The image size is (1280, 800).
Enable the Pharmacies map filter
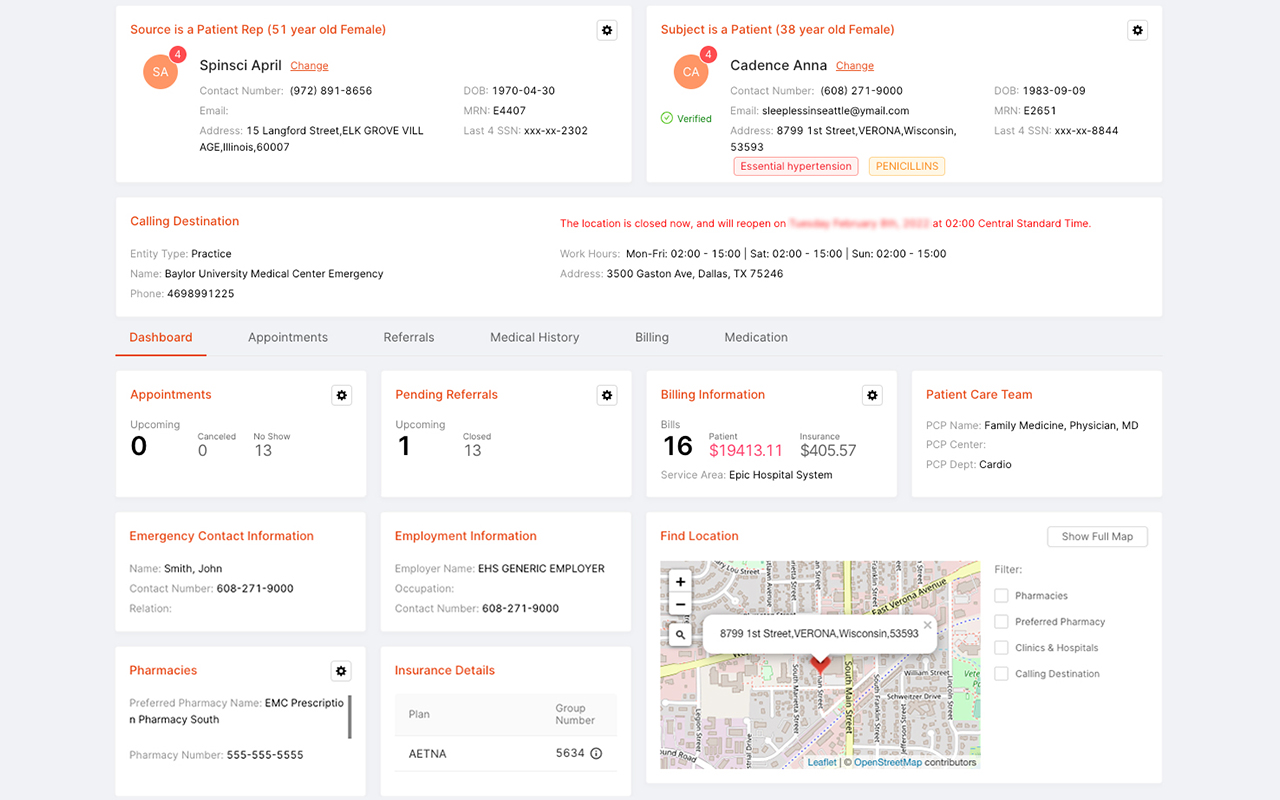coord(1001,596)
